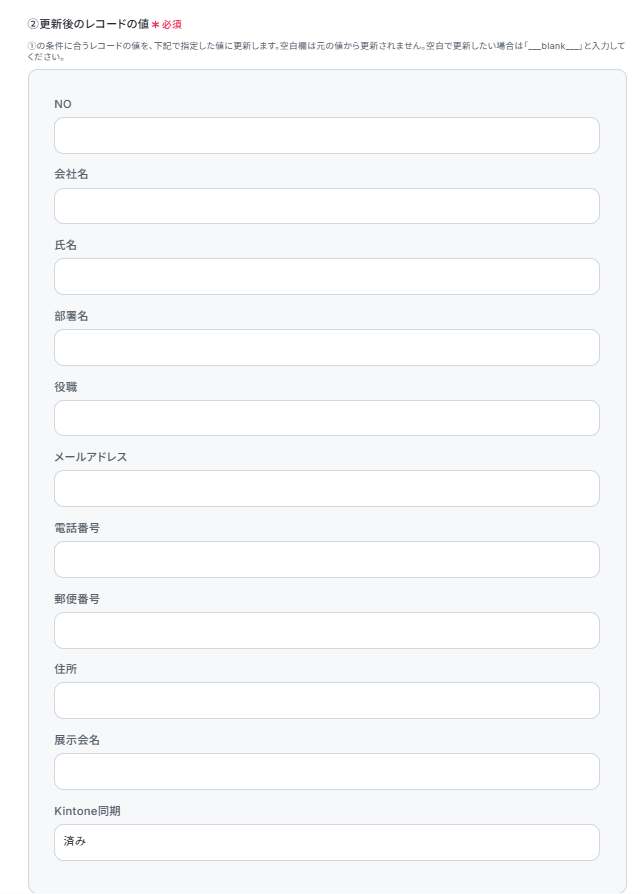Click the ___blank___ instruction description text
This screenshot has height=894, width=641.
[326, 51]
